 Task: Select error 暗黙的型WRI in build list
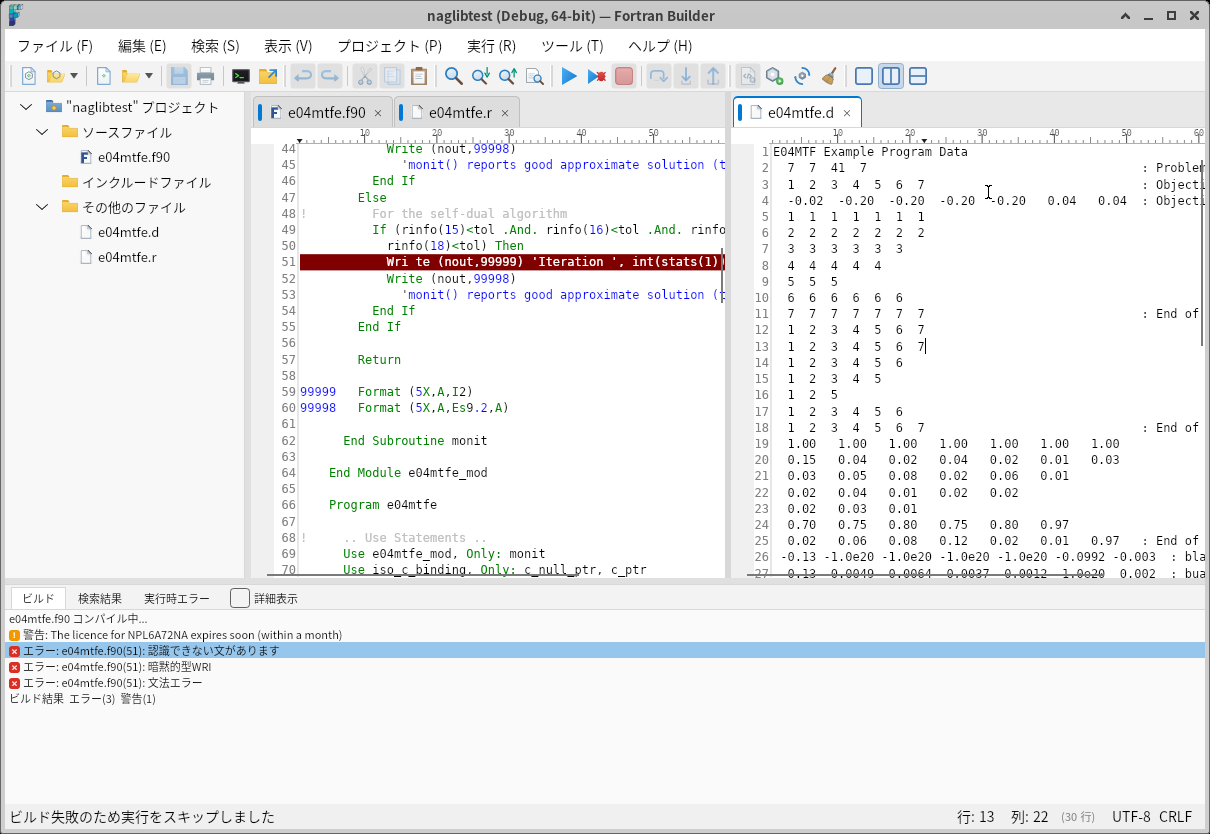[604, 667]
